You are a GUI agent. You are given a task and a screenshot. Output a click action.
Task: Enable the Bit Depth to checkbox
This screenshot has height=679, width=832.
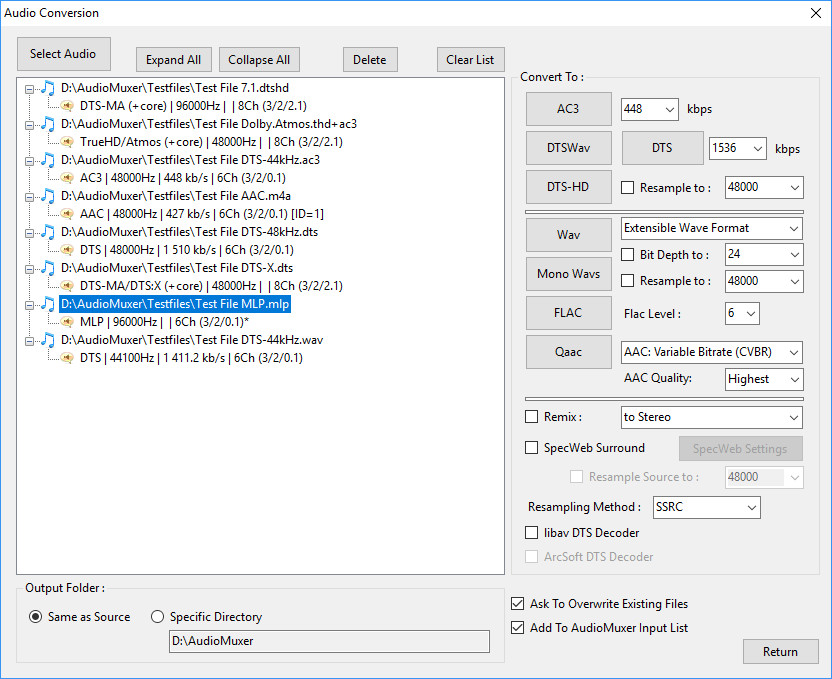(628, 255)
